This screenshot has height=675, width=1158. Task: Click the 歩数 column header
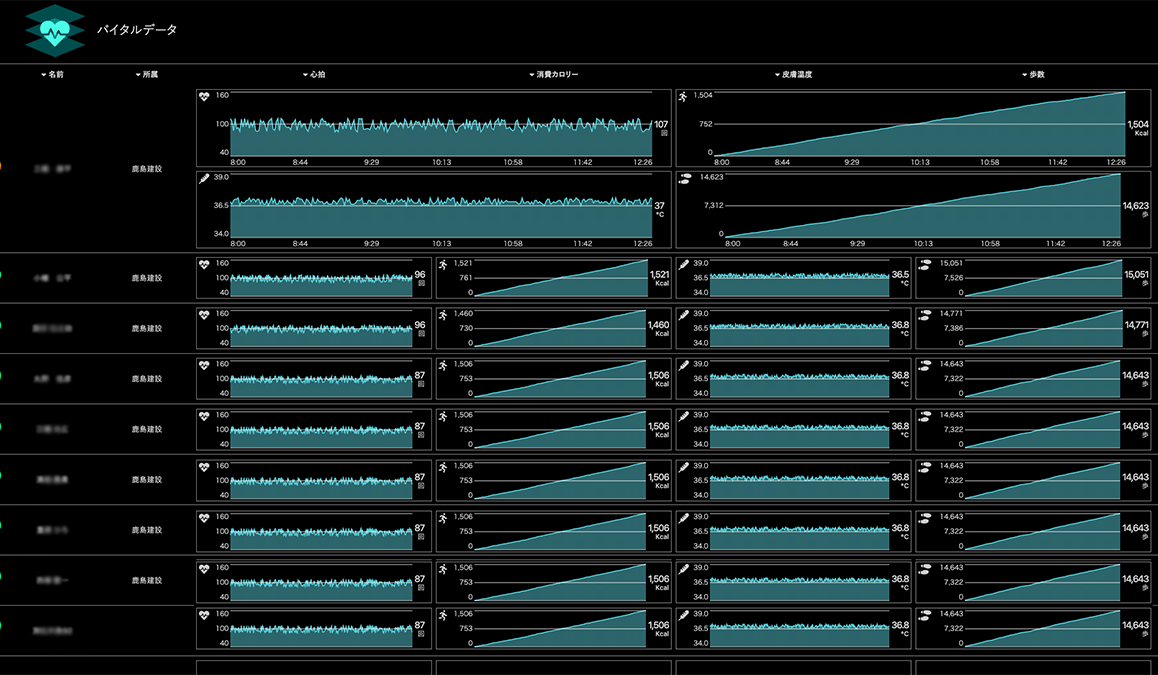pyautogui.click(x=1032, y=75)
